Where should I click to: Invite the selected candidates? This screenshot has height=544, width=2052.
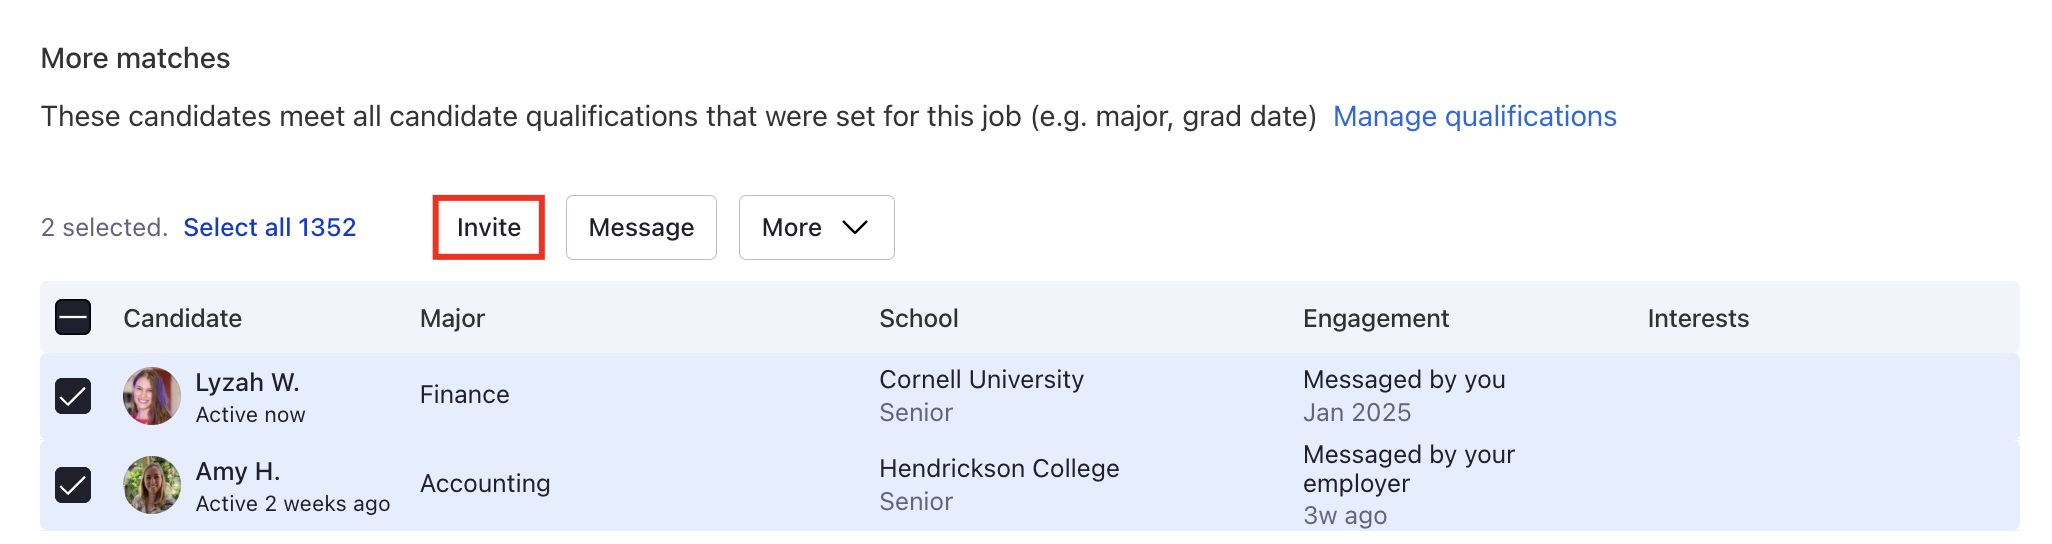(489, 227)
